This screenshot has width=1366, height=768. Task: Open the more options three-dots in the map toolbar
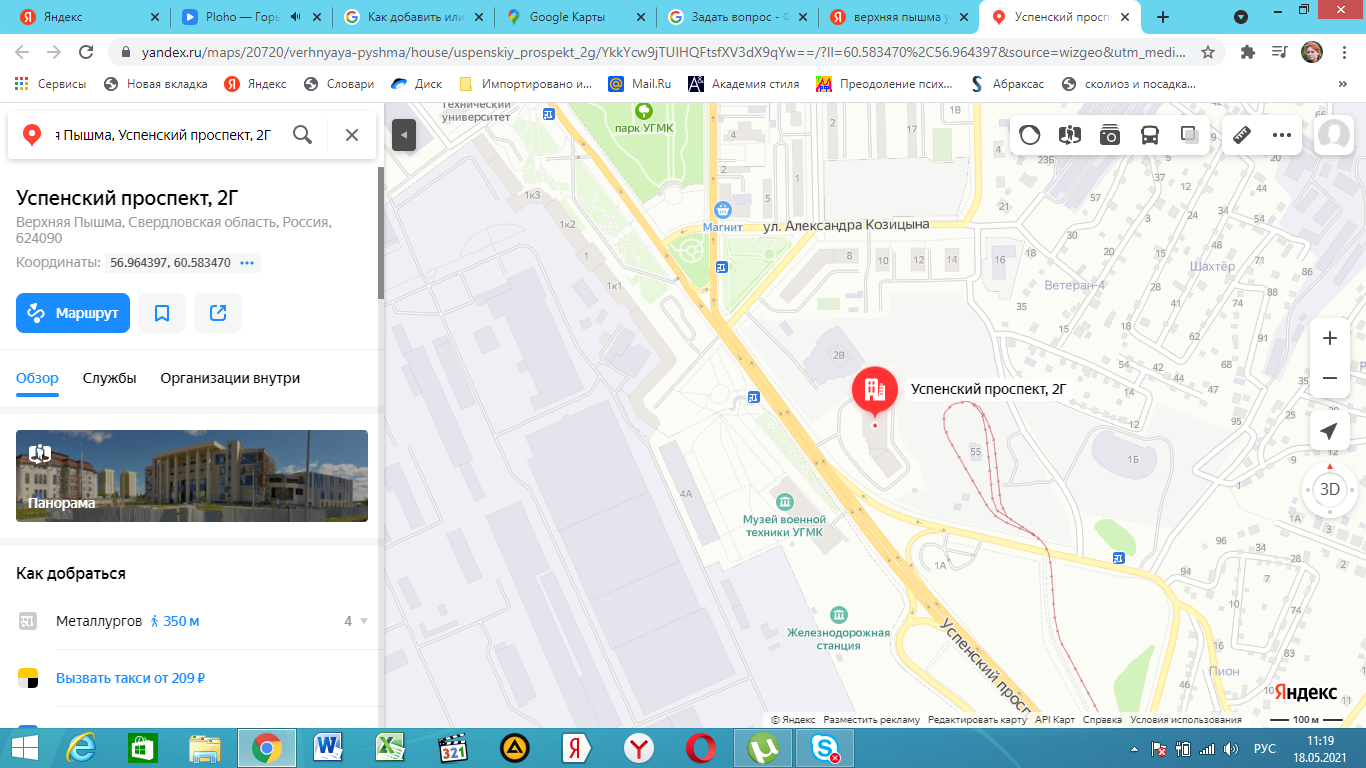tap(1282, 135)
